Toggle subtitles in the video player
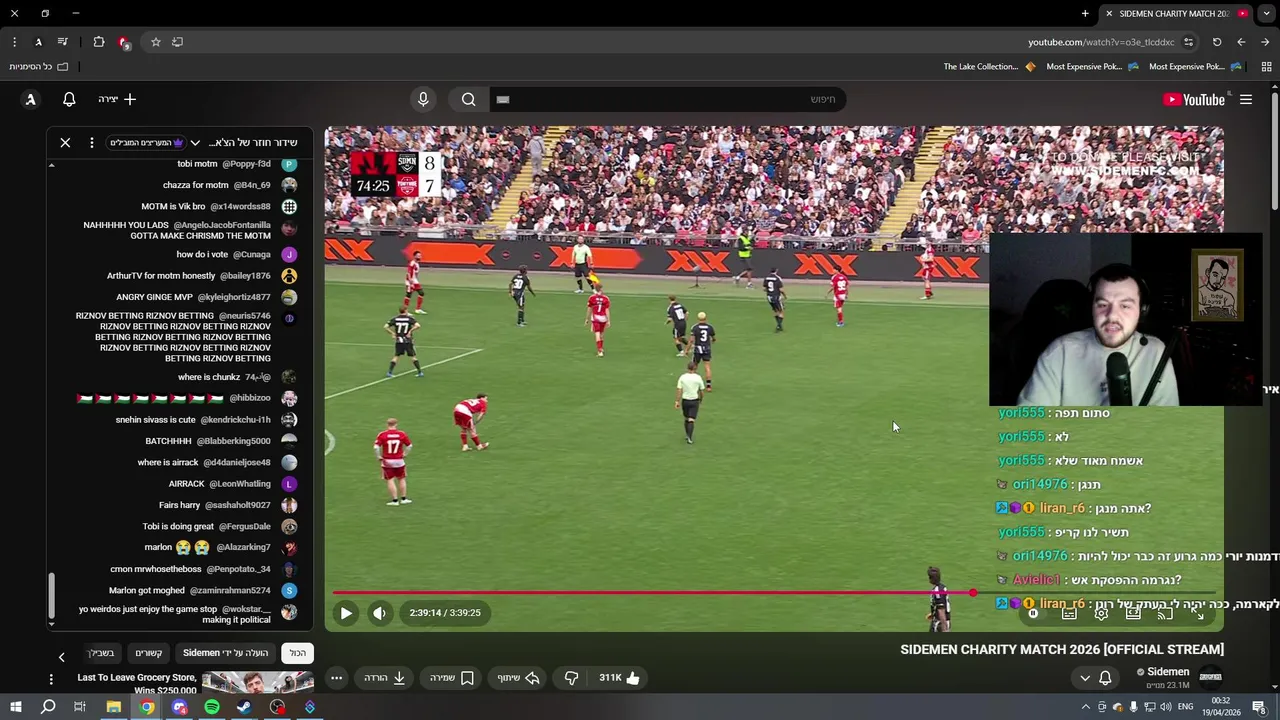This screenshot has width=1280, height=720. (x=1069, y=613)
